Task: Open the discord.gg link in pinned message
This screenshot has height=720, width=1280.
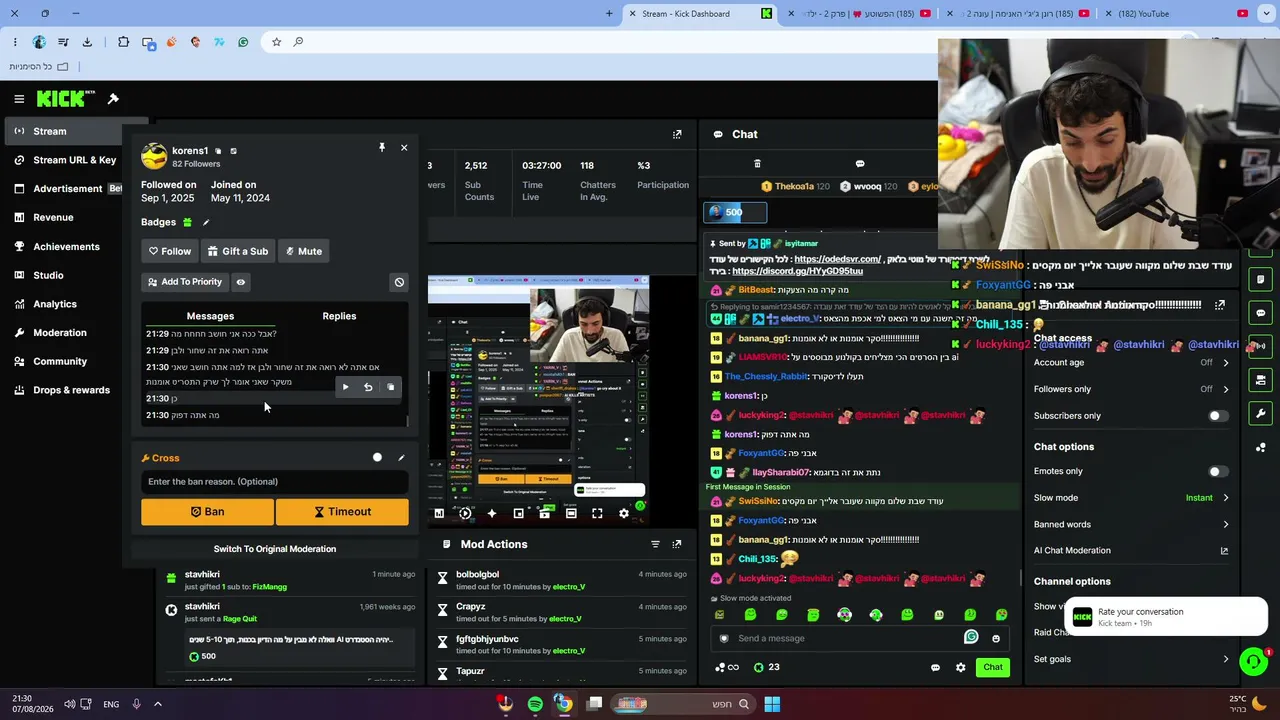Action: click(797, 271)
